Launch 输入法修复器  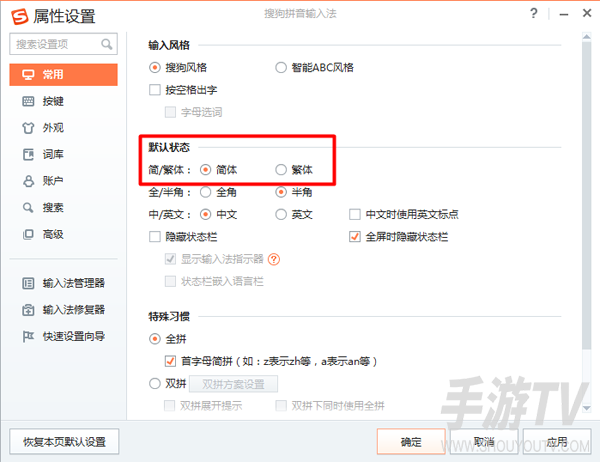point(63,310)
